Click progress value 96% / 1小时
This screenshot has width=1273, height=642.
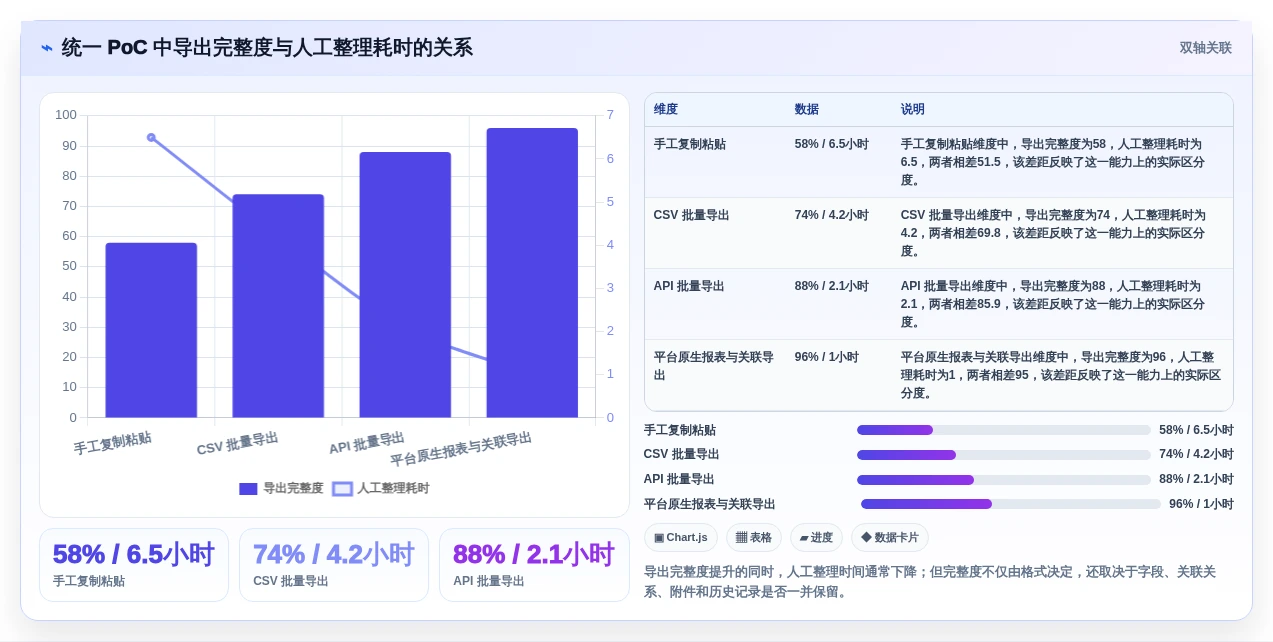point(1201,504)
